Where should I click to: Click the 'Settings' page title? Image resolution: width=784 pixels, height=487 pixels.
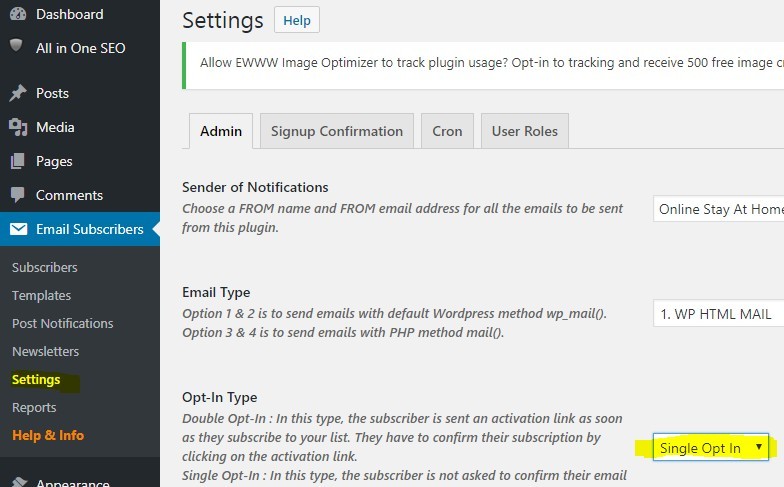click(x=222, y=20)
